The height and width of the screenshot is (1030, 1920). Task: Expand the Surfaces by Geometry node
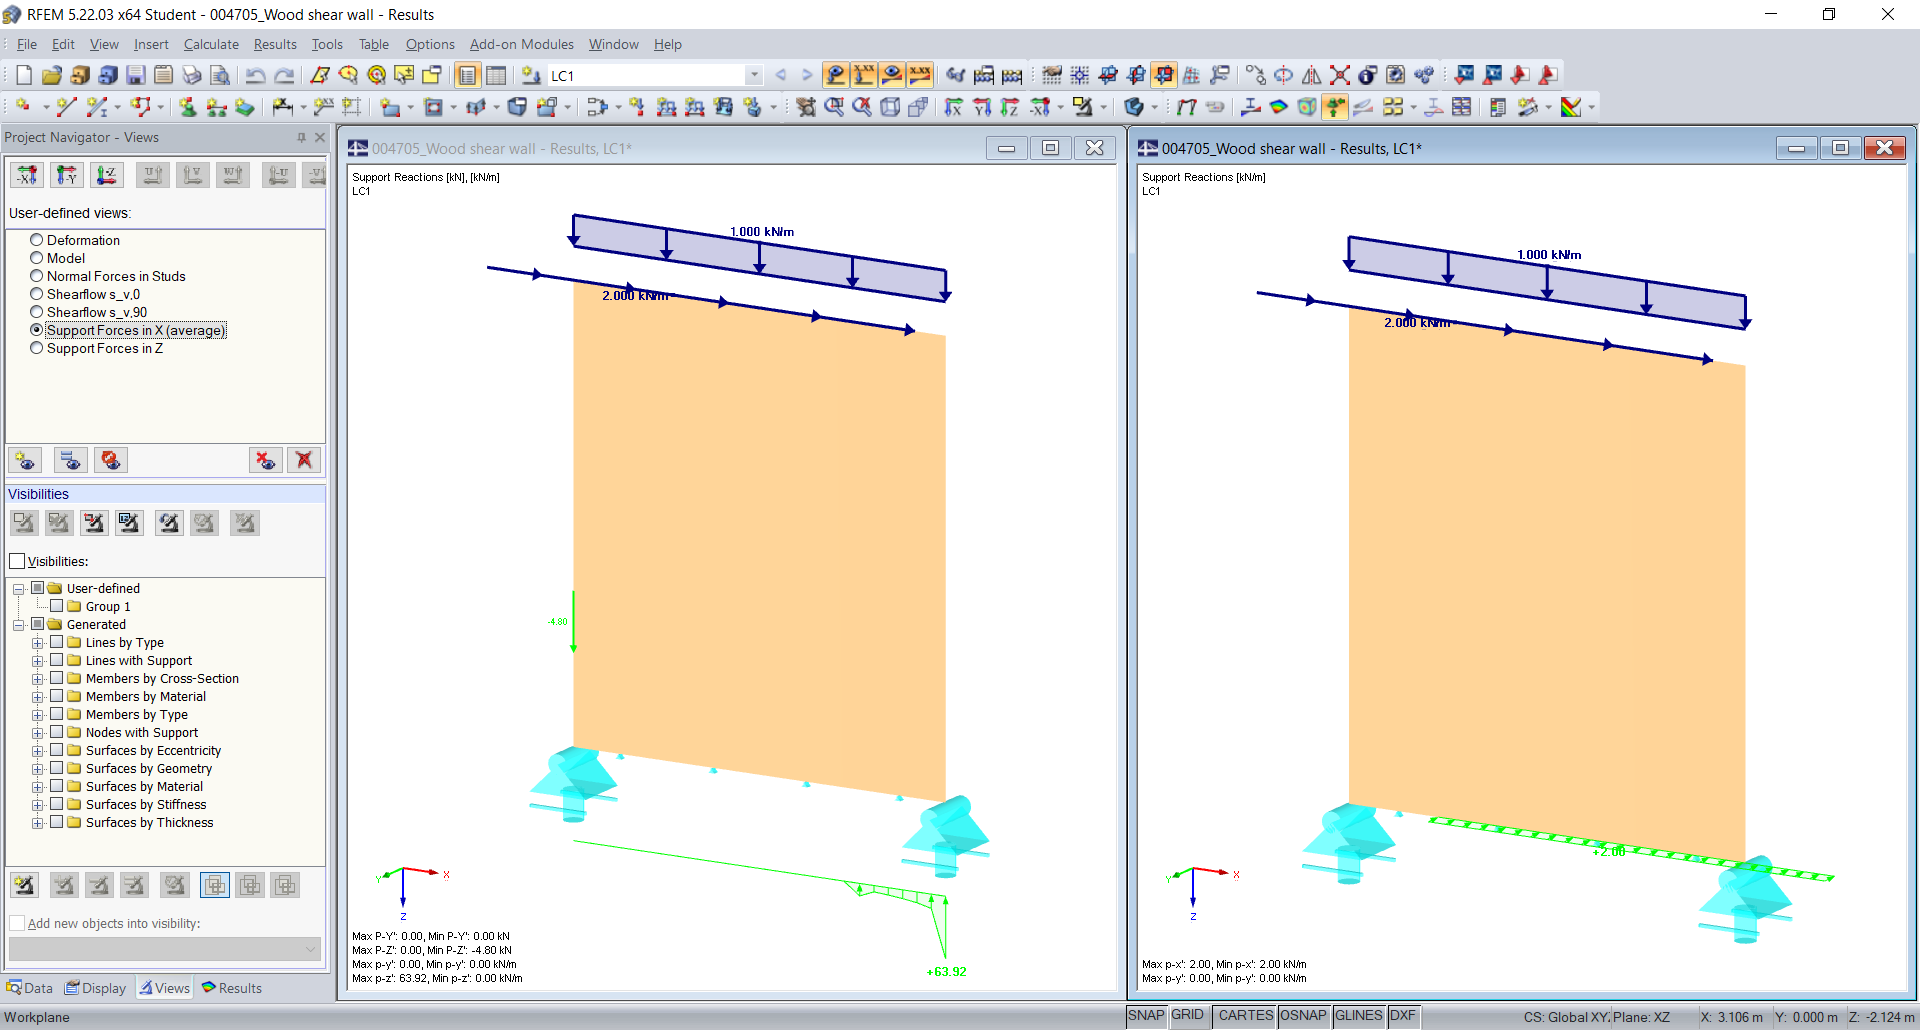pos(37,768)
